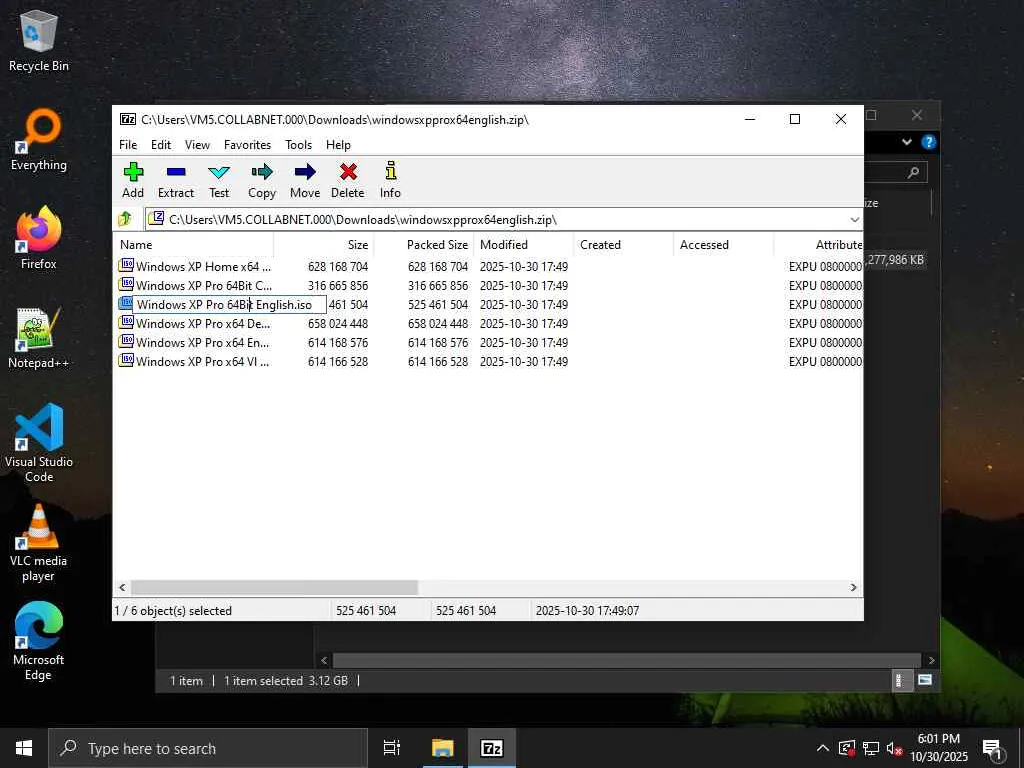Click the packed size 316 665 856
This screenshot has width=1024, height=768.
(438, 285)
